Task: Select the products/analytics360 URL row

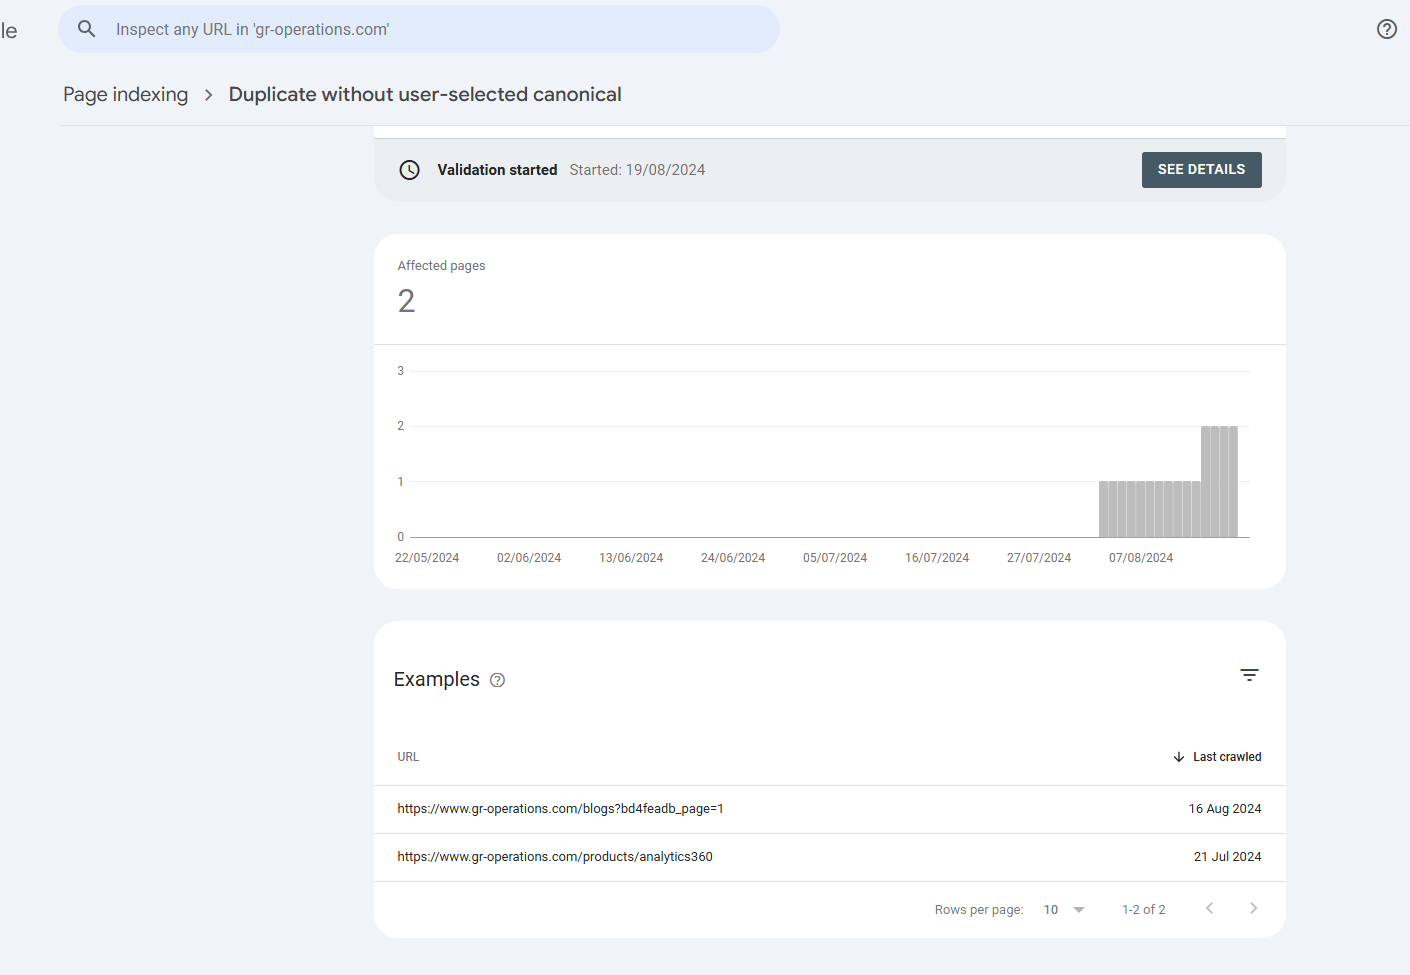Action: point(555,857)
